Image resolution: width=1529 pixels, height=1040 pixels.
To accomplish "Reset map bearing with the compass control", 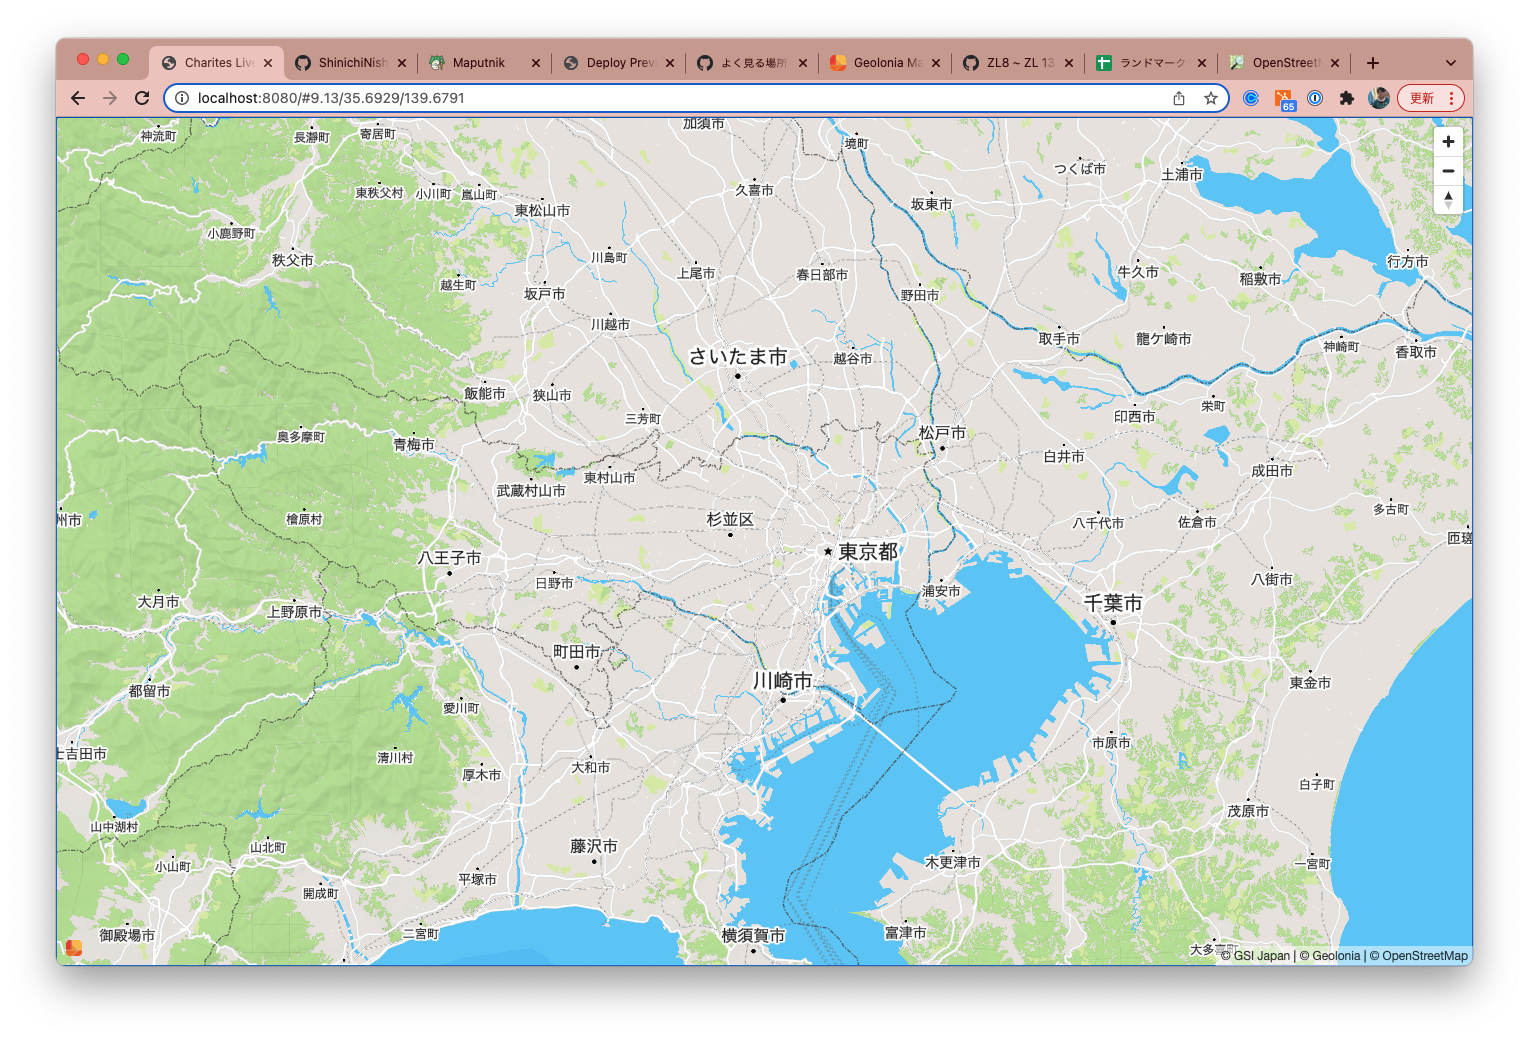I will coord(1448,200).
